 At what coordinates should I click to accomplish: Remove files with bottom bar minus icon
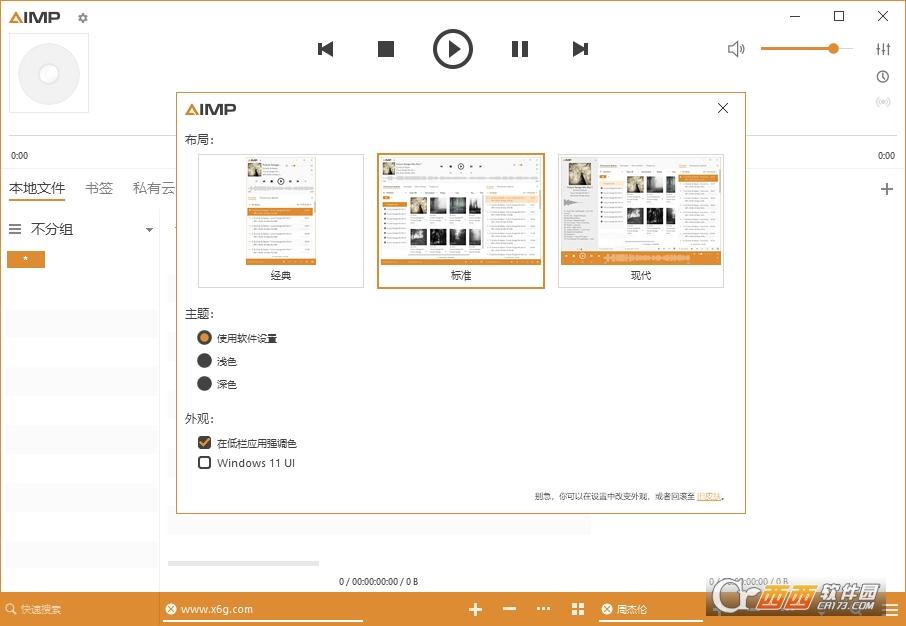coord(509,609)
